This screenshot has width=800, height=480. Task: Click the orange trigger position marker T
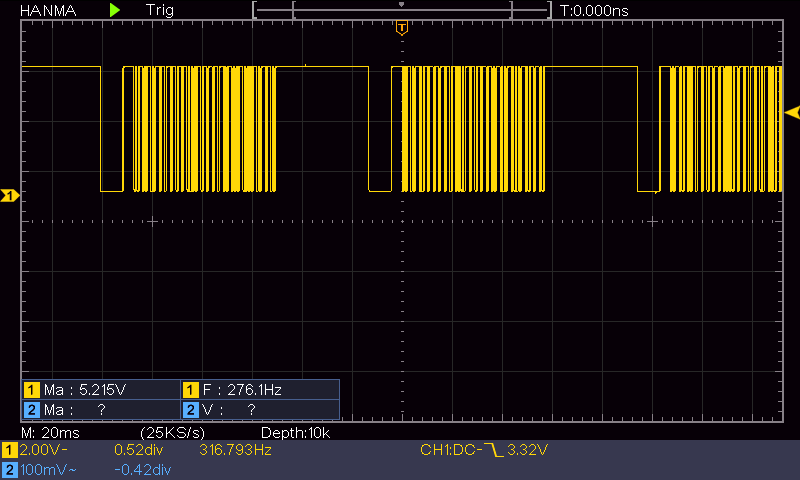(401, 28)
